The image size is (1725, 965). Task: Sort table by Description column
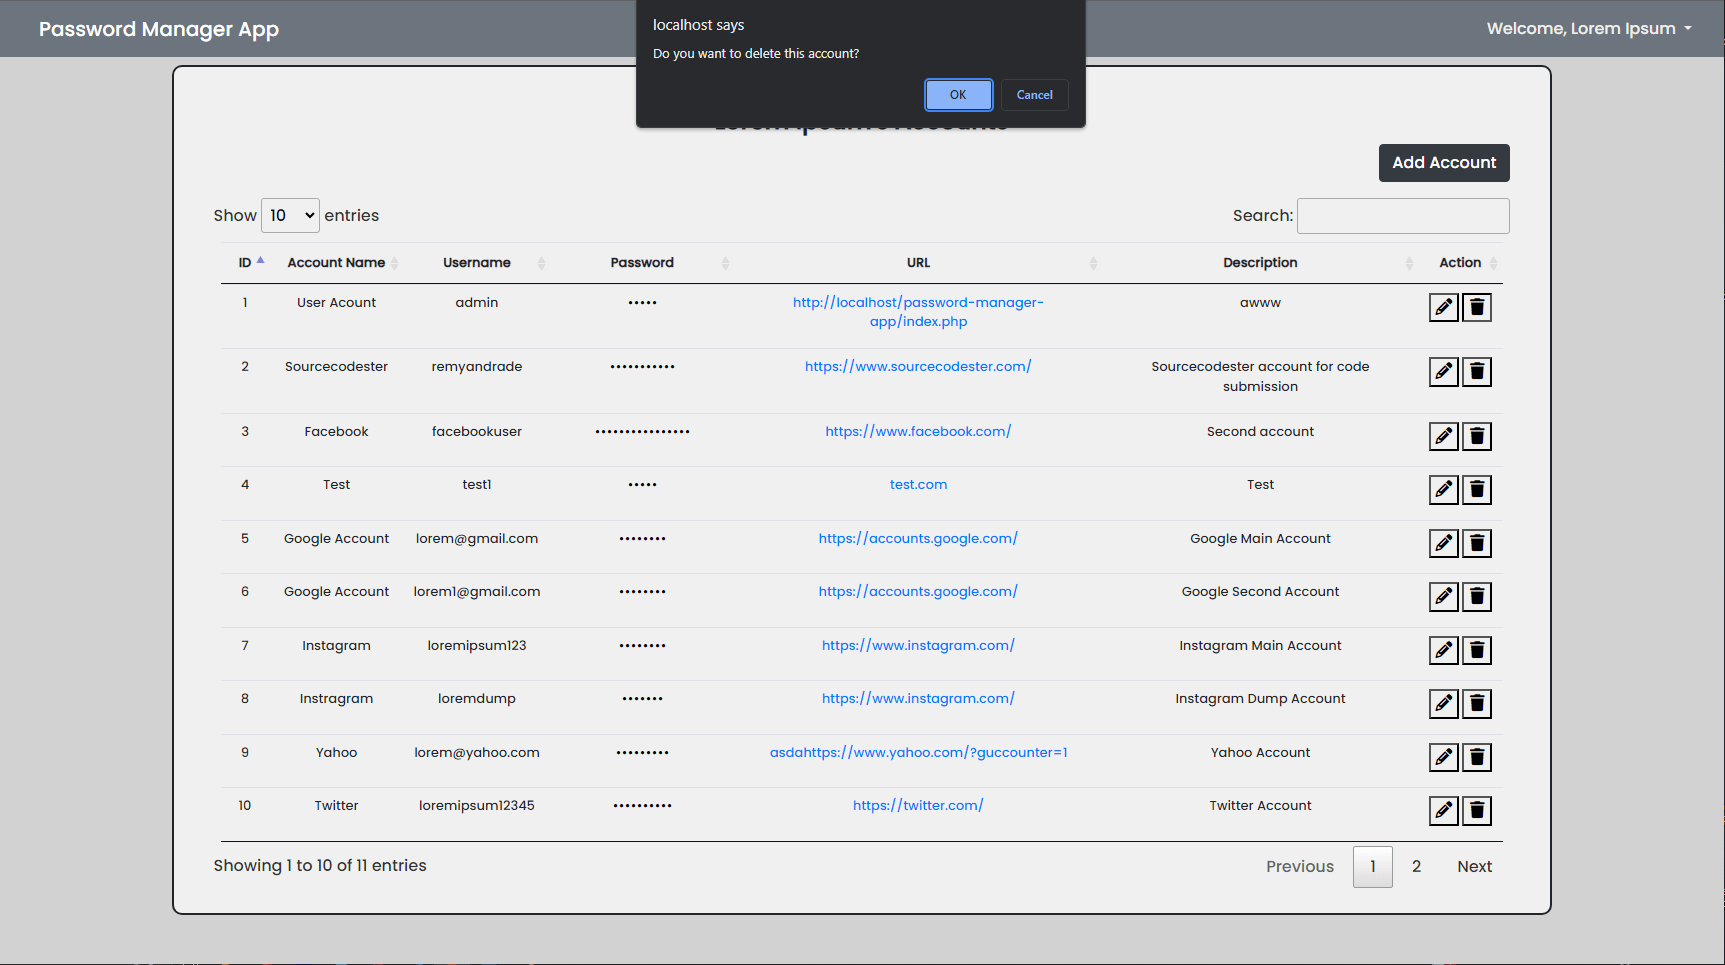coord(1260,263)
